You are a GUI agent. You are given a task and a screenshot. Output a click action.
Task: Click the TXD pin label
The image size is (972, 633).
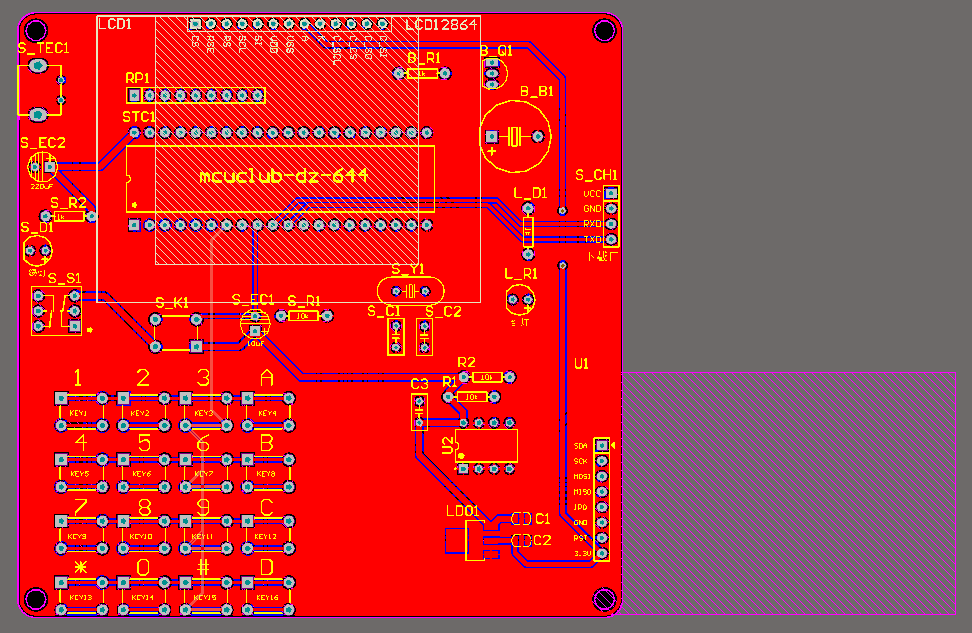[593, 239]
